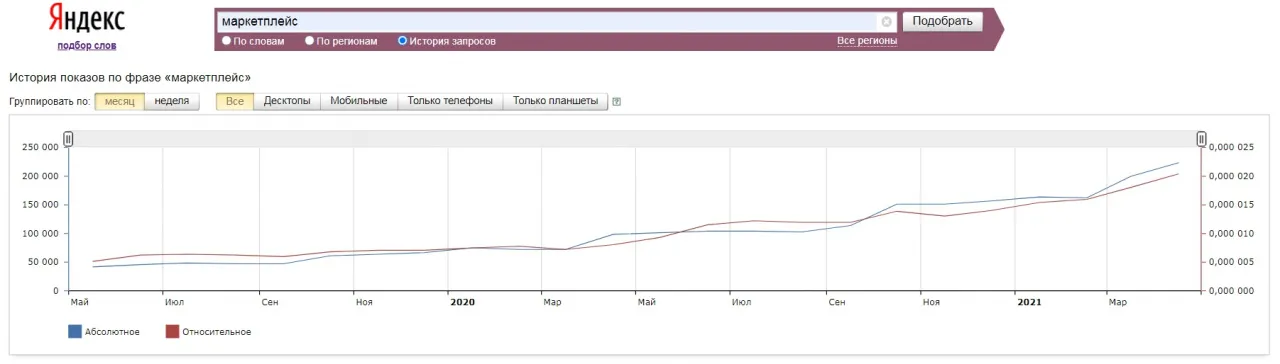Switch to the 'Мобильные' tab

(x=359, y=101)
